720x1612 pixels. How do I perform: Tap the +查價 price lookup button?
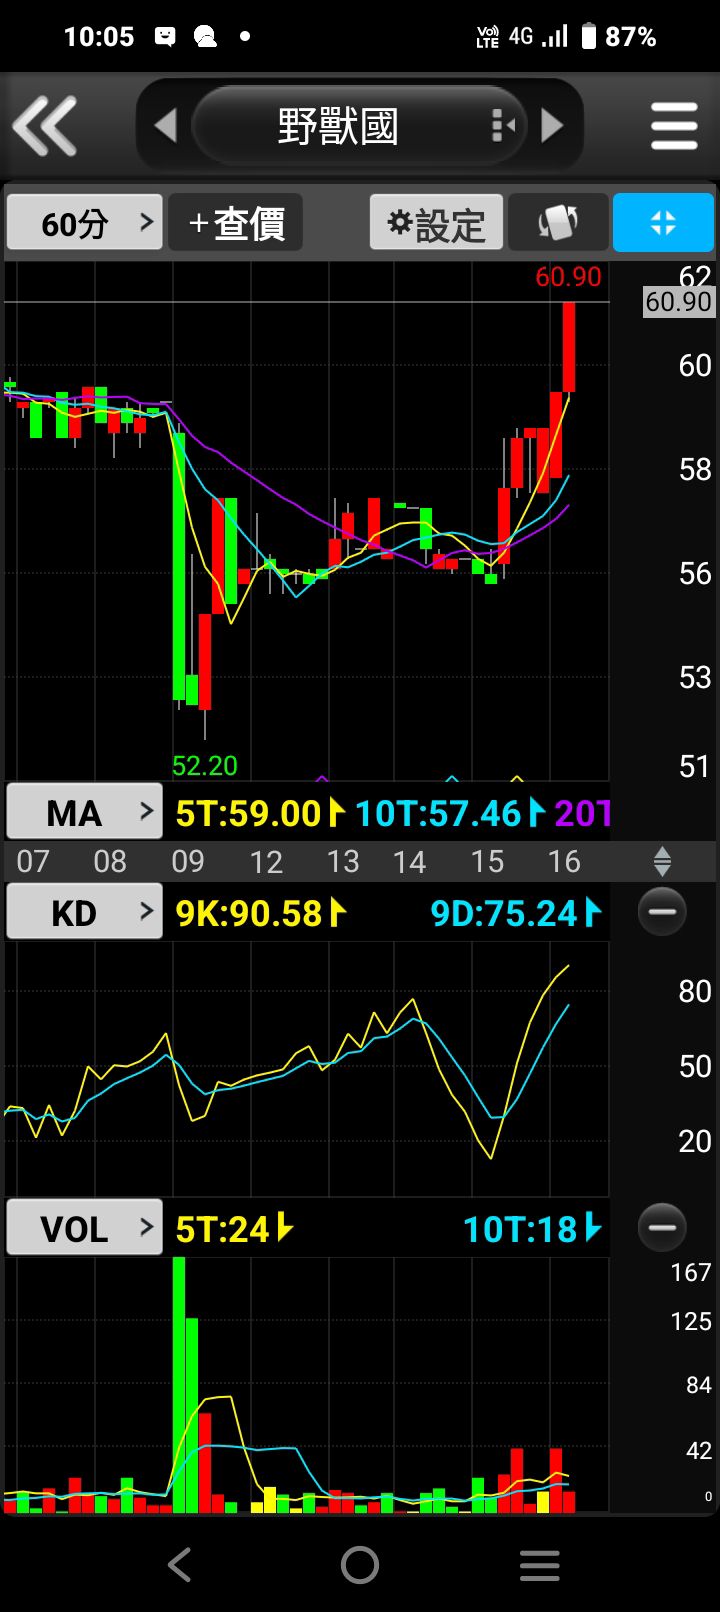coord(236,223)
